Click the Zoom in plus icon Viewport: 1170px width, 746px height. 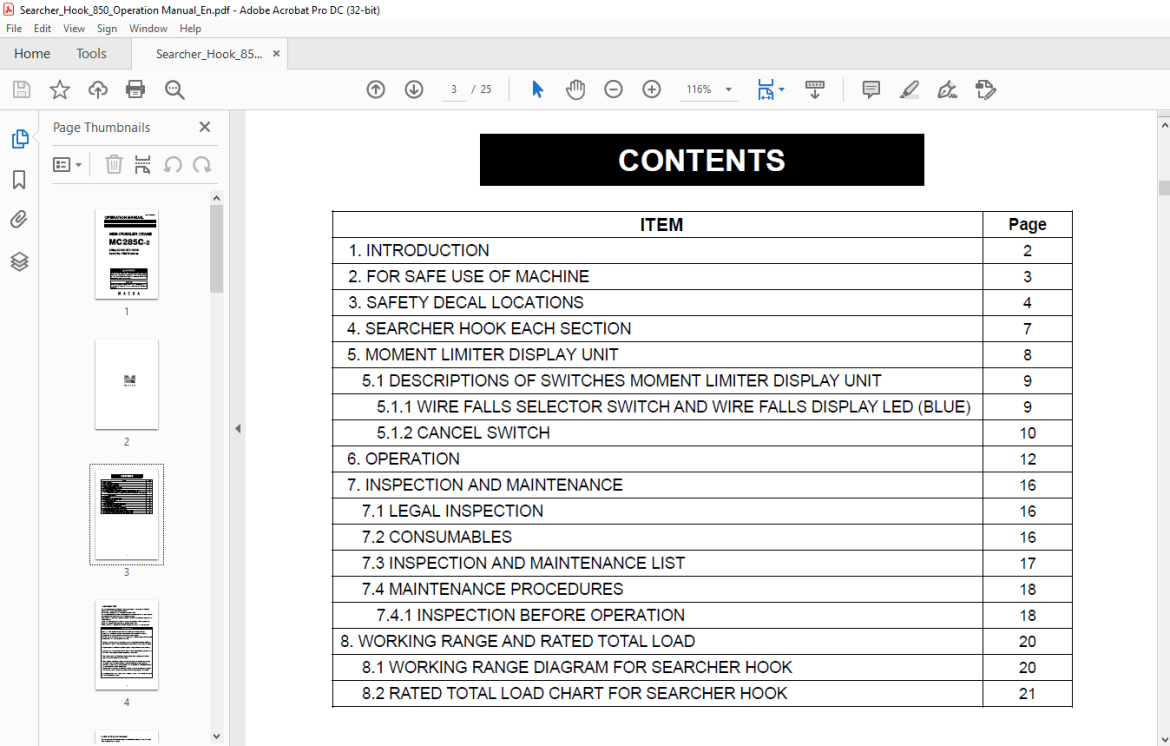[x=651, y=90]
